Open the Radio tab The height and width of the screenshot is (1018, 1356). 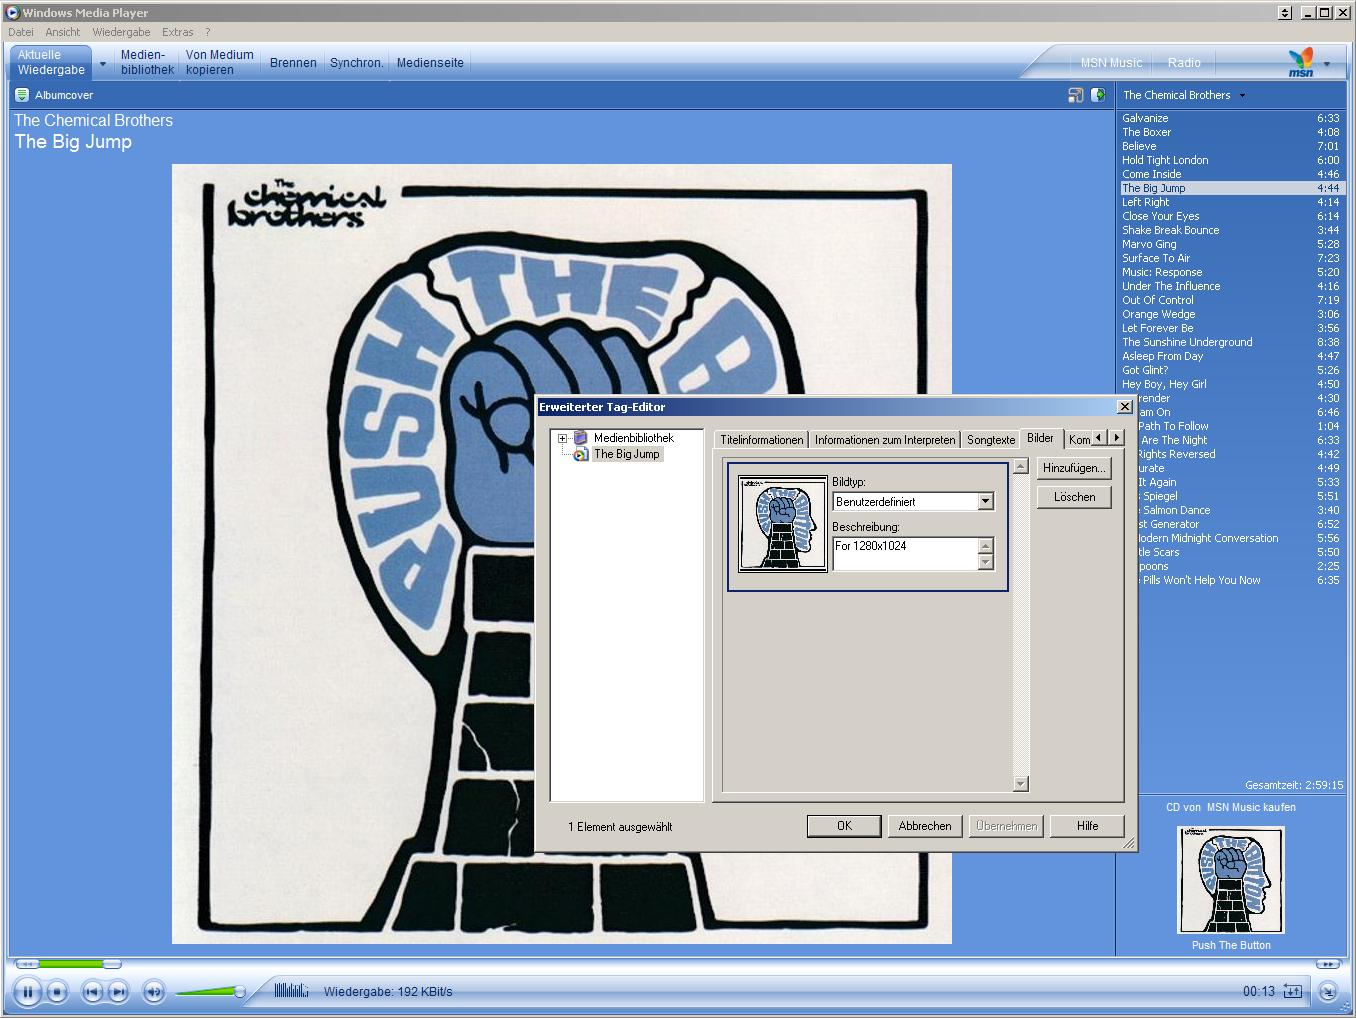[1184, 62]
